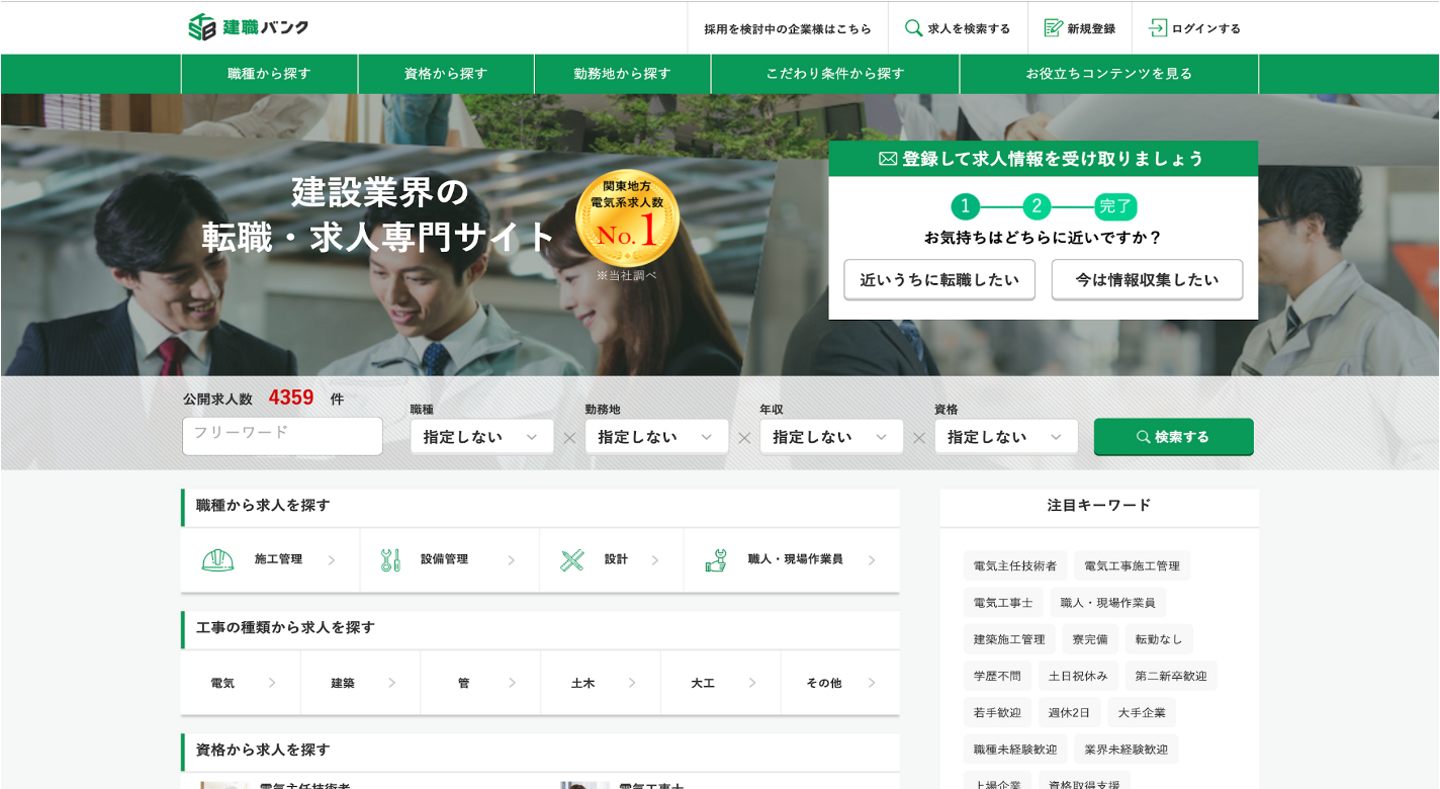This screenshot has height=789, width=1440.
Task: Click 大手企業 keyword tag
Action: pyautogui.click(x=1141, y=713)
